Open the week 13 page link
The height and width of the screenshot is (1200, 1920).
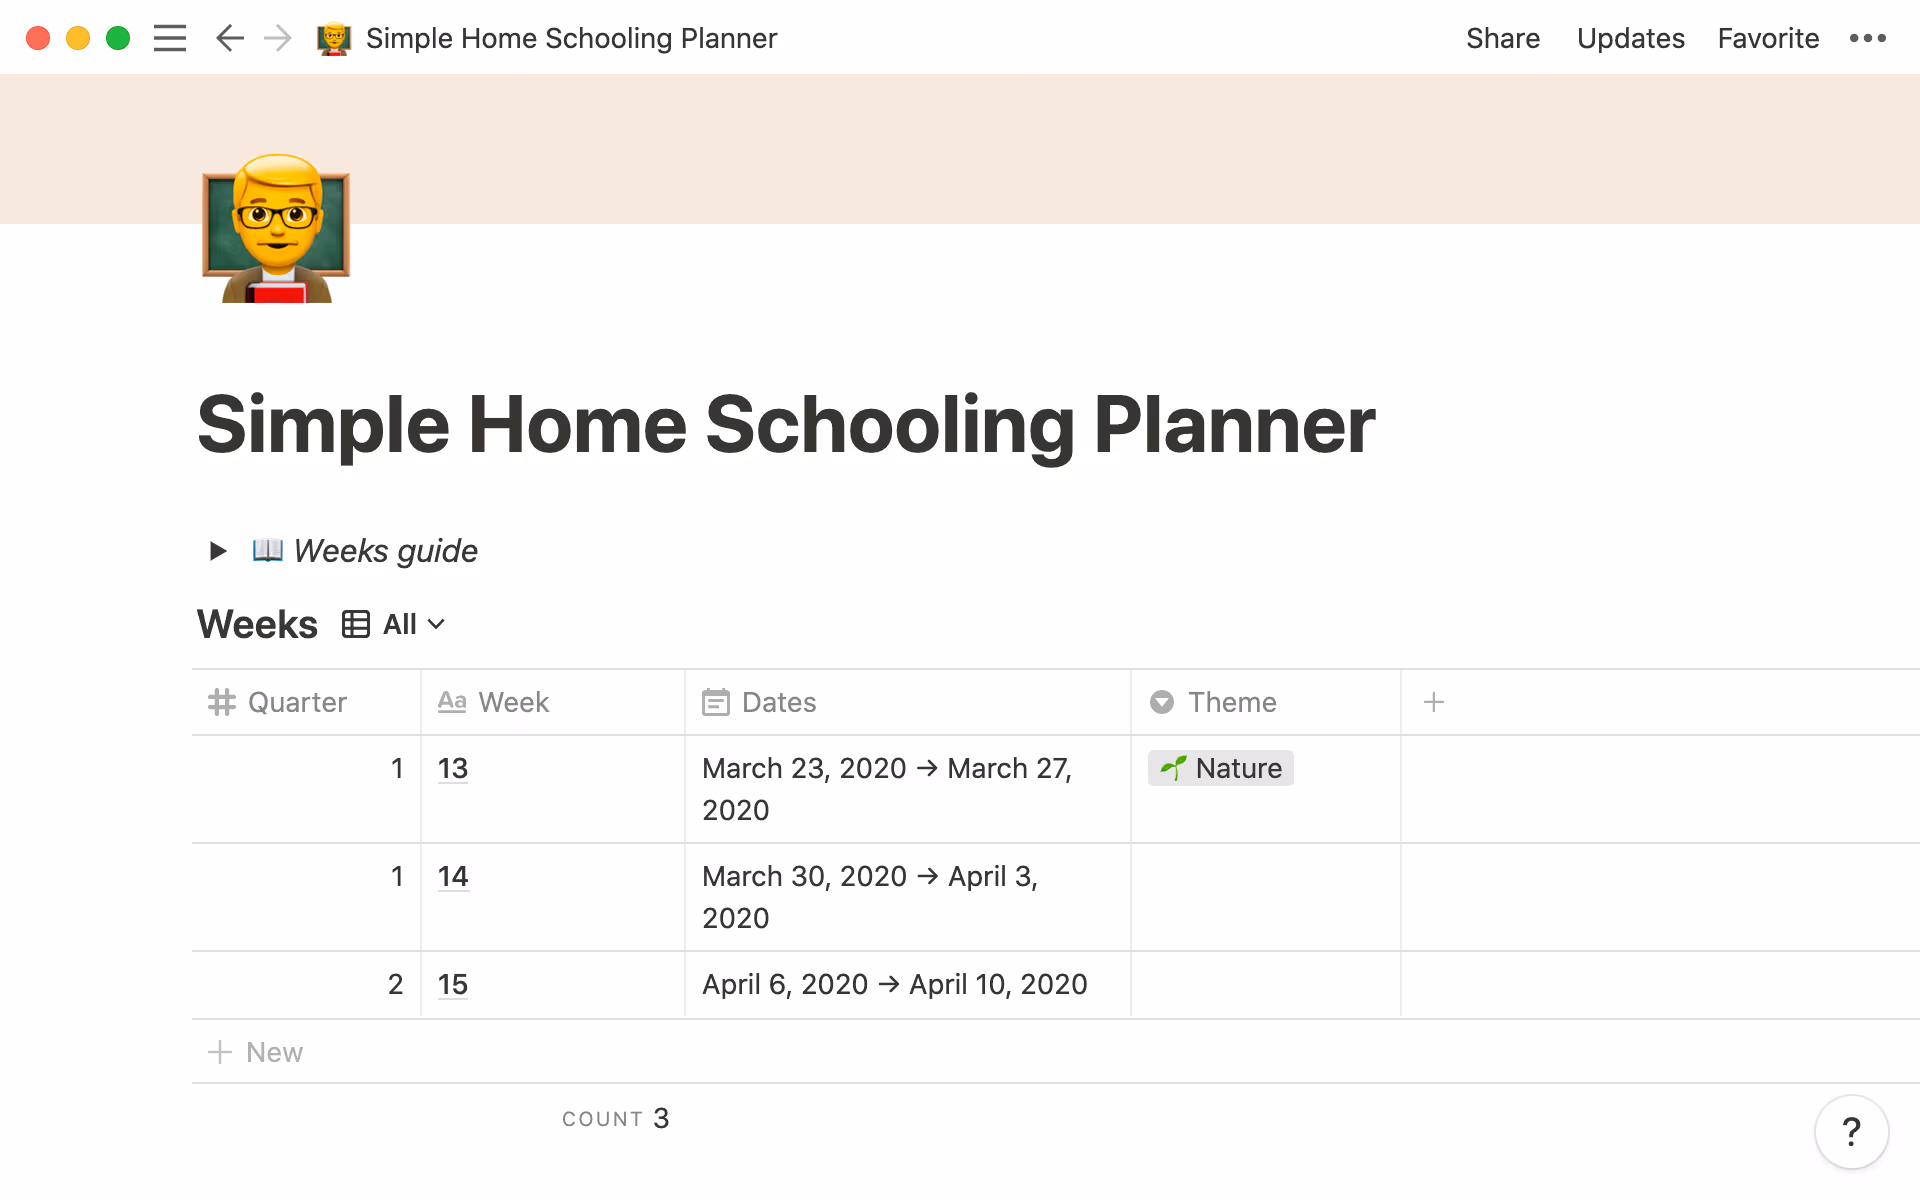click(453, 768)
